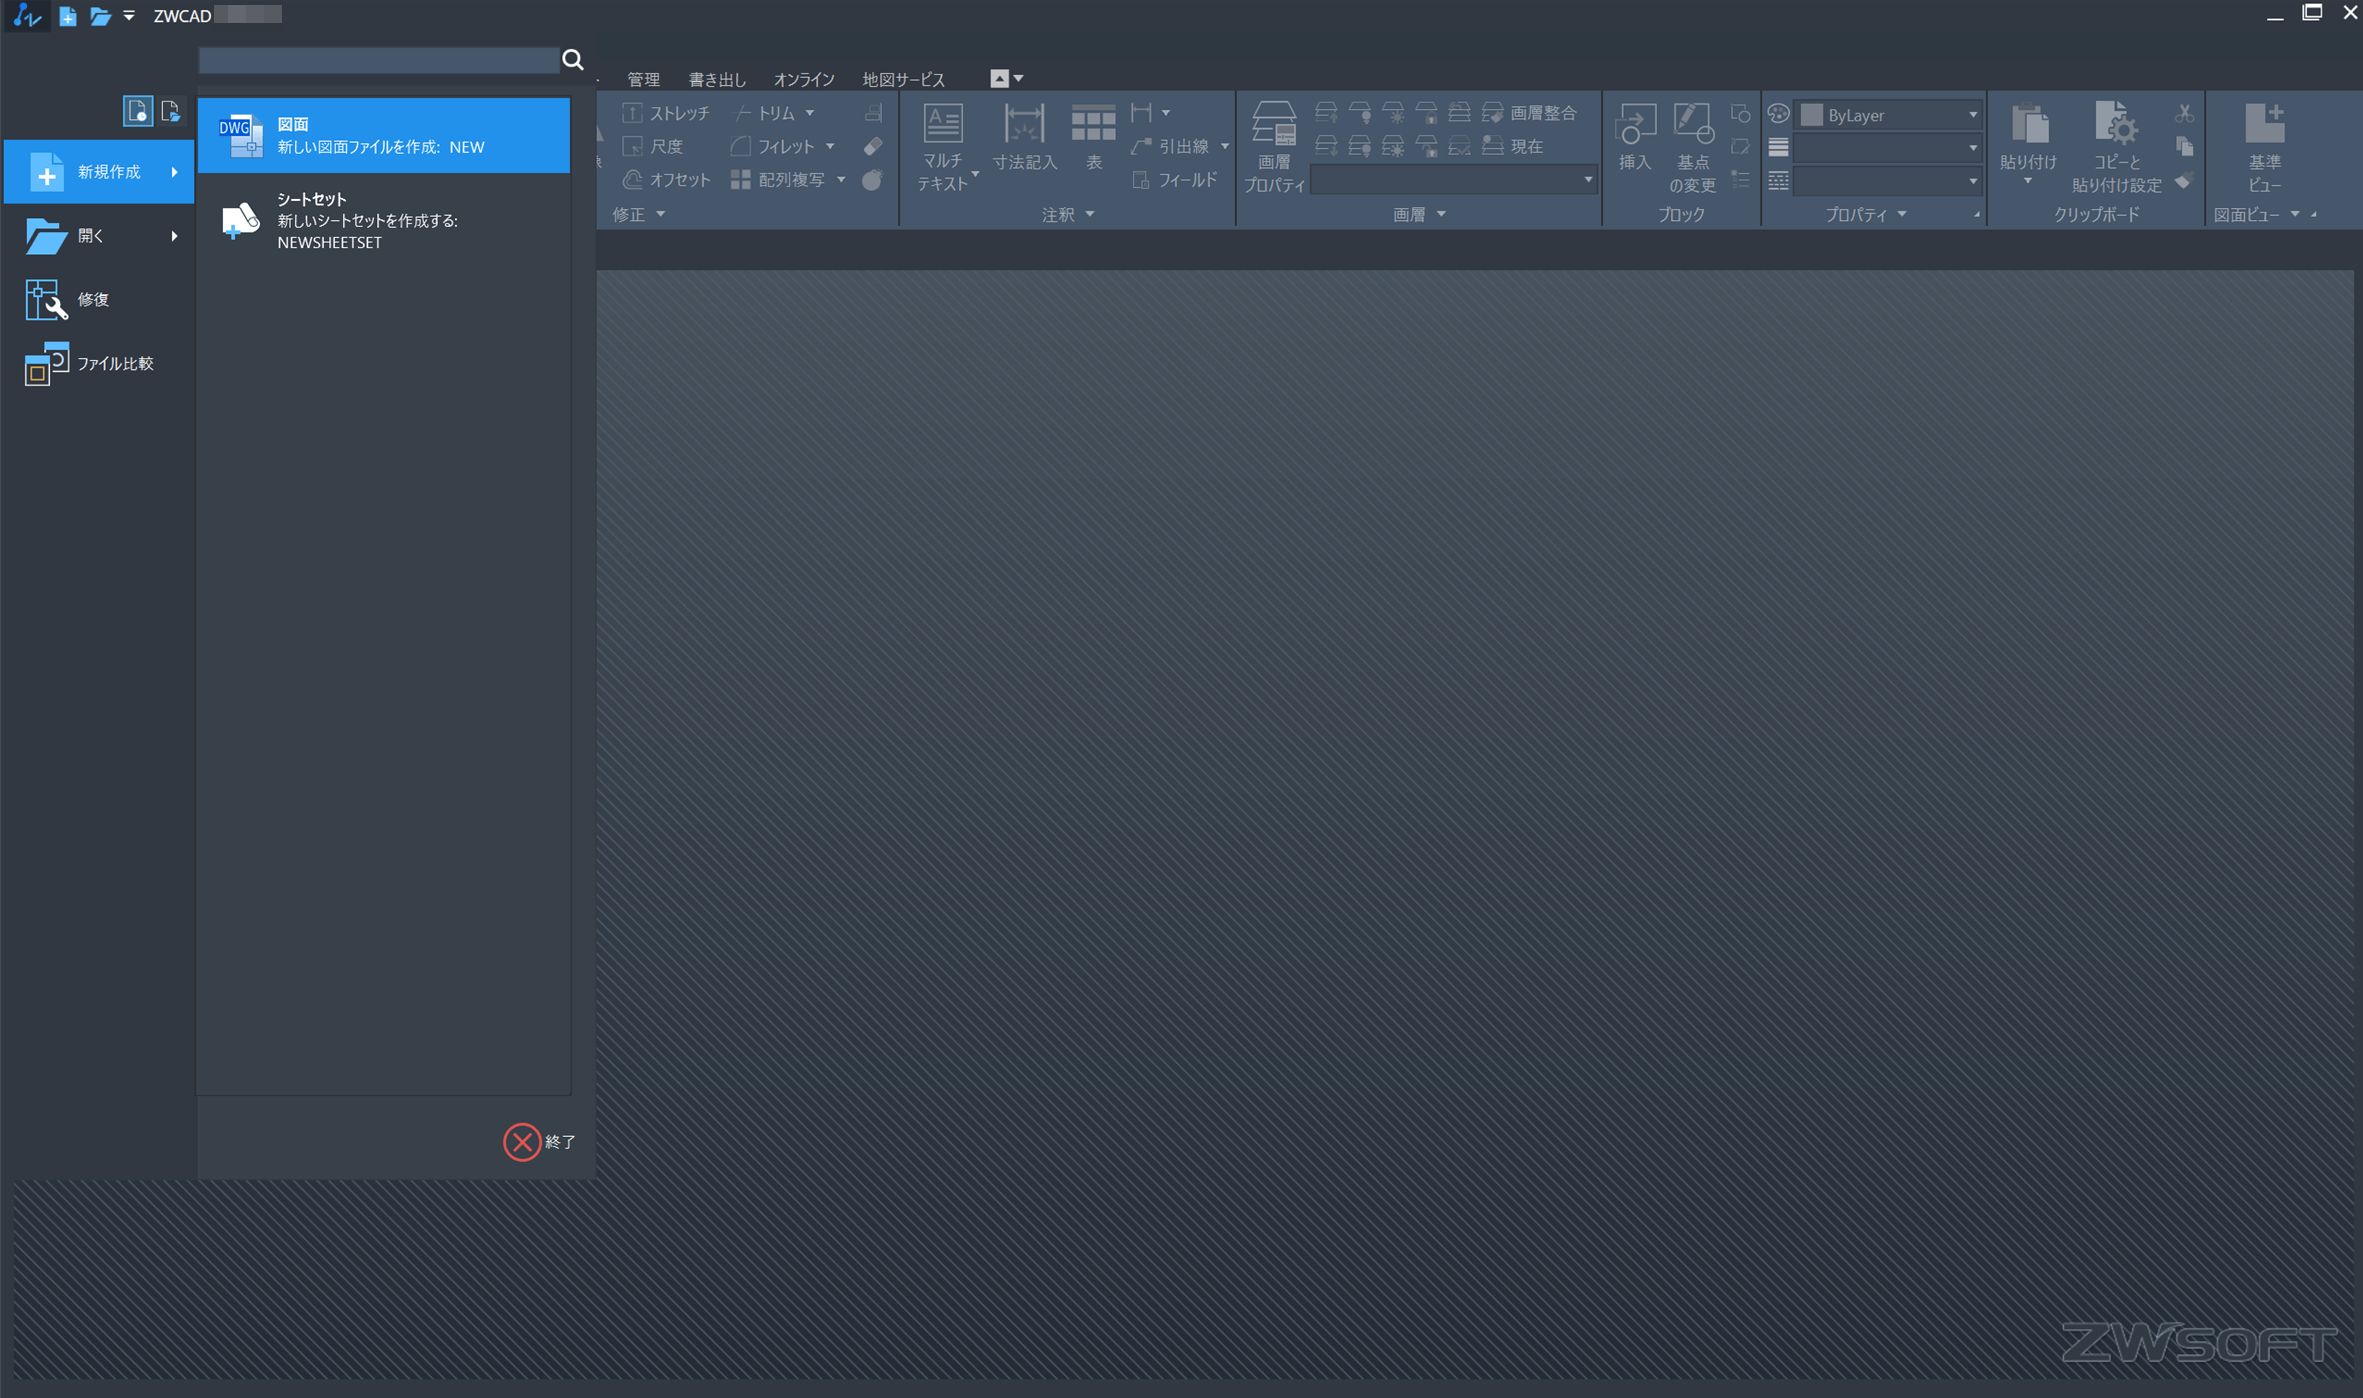This screenshot has height=1398, width=2363.
Task: Open the 引出線 dropdown arrow
Action: coord(1225,146)
